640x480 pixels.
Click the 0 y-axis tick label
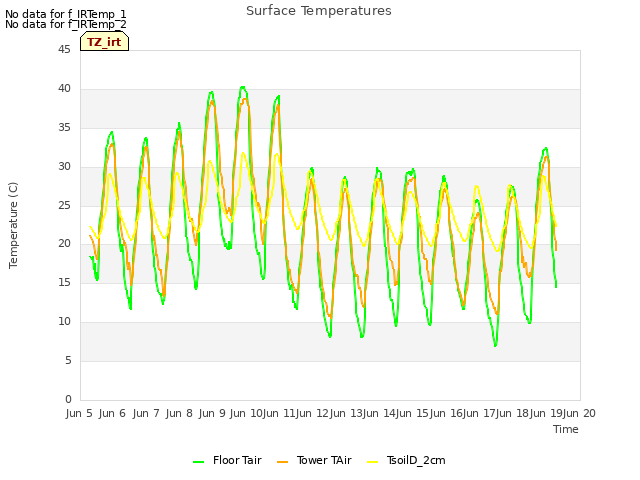(x=68, y=399)
